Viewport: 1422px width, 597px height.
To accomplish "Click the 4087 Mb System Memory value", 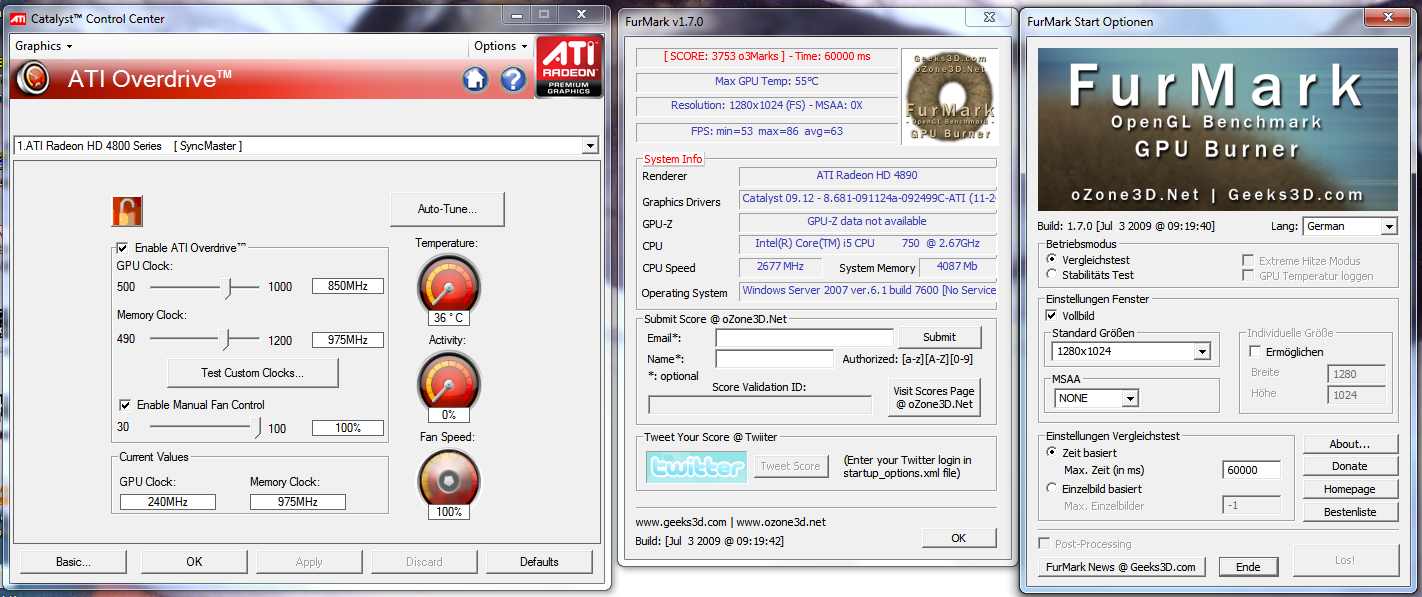I will pos(957,267).
